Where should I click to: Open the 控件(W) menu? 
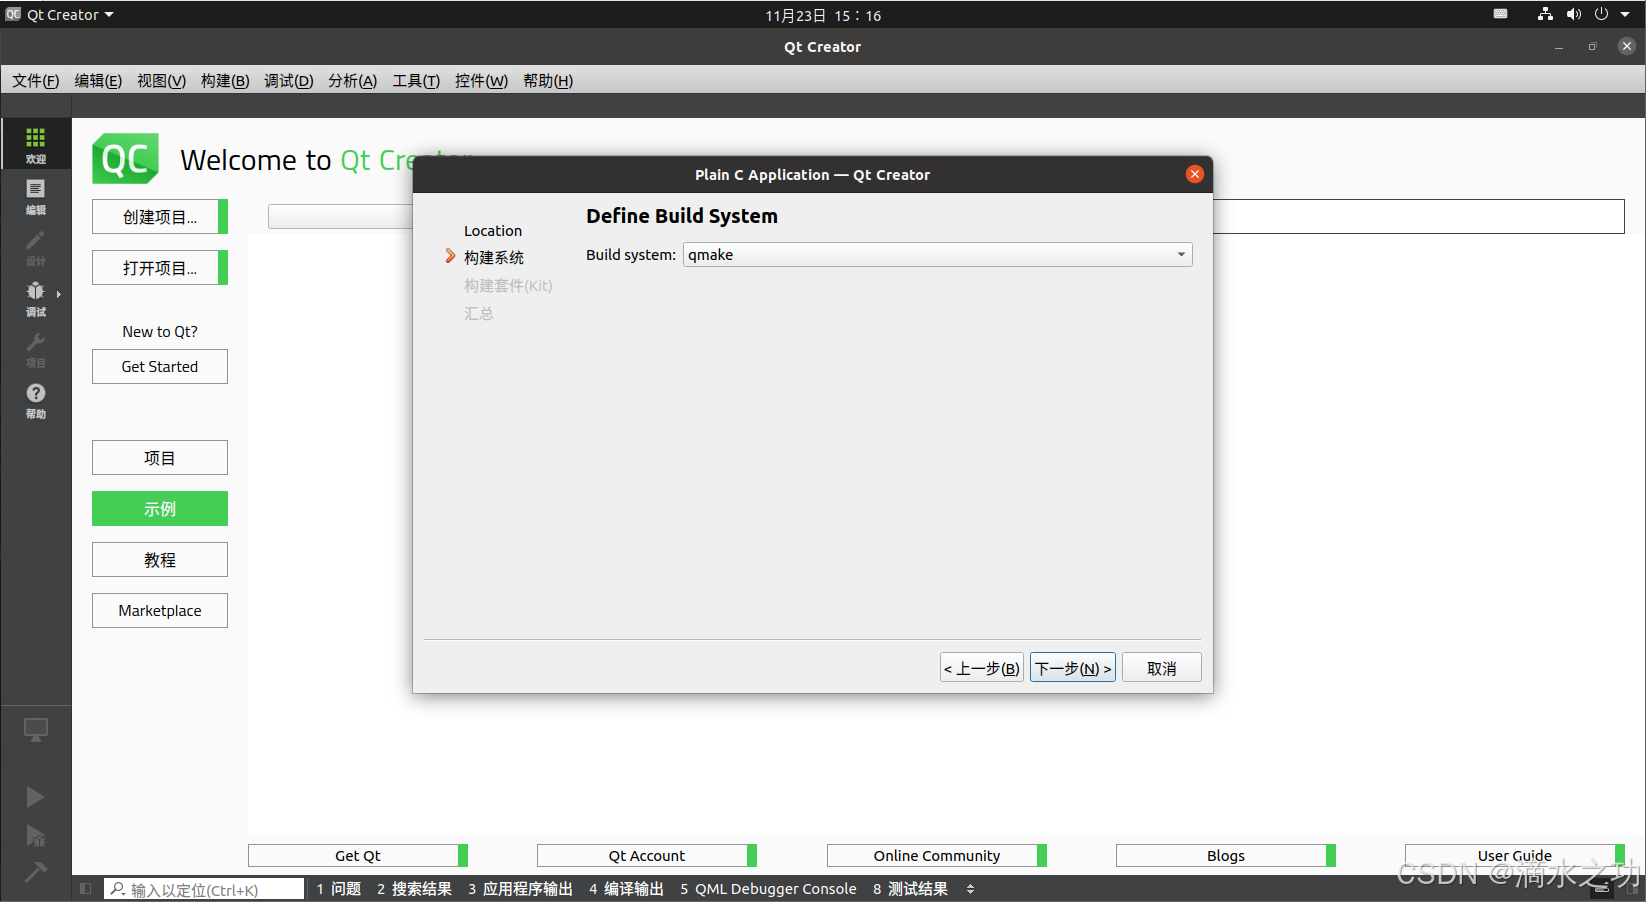tap(481, 81)
